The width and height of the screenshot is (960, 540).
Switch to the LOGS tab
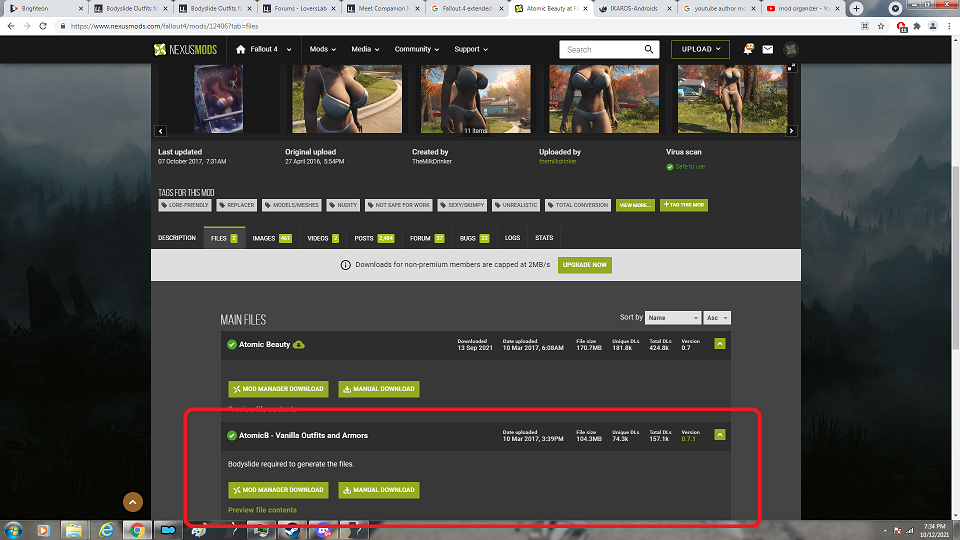pos(512,238)
